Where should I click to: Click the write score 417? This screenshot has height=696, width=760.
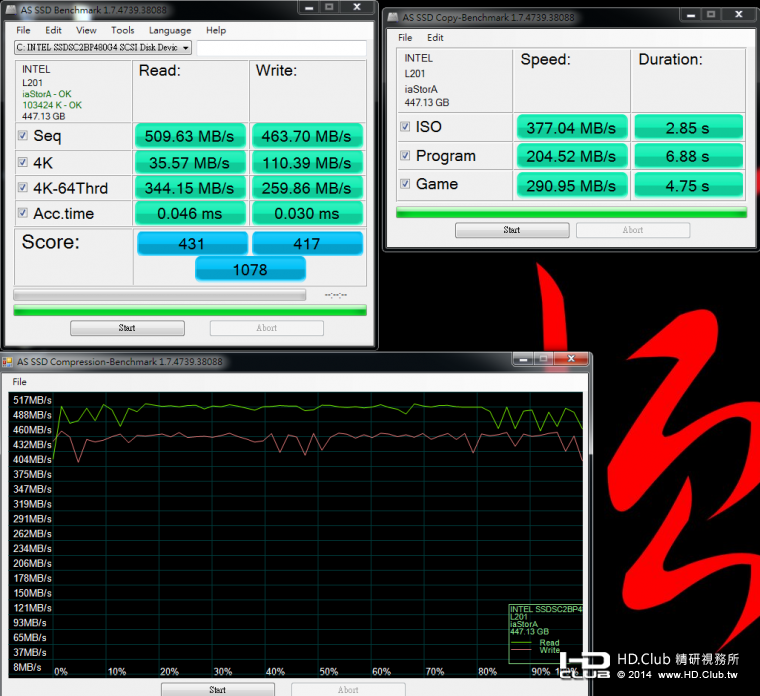point(307,243)
